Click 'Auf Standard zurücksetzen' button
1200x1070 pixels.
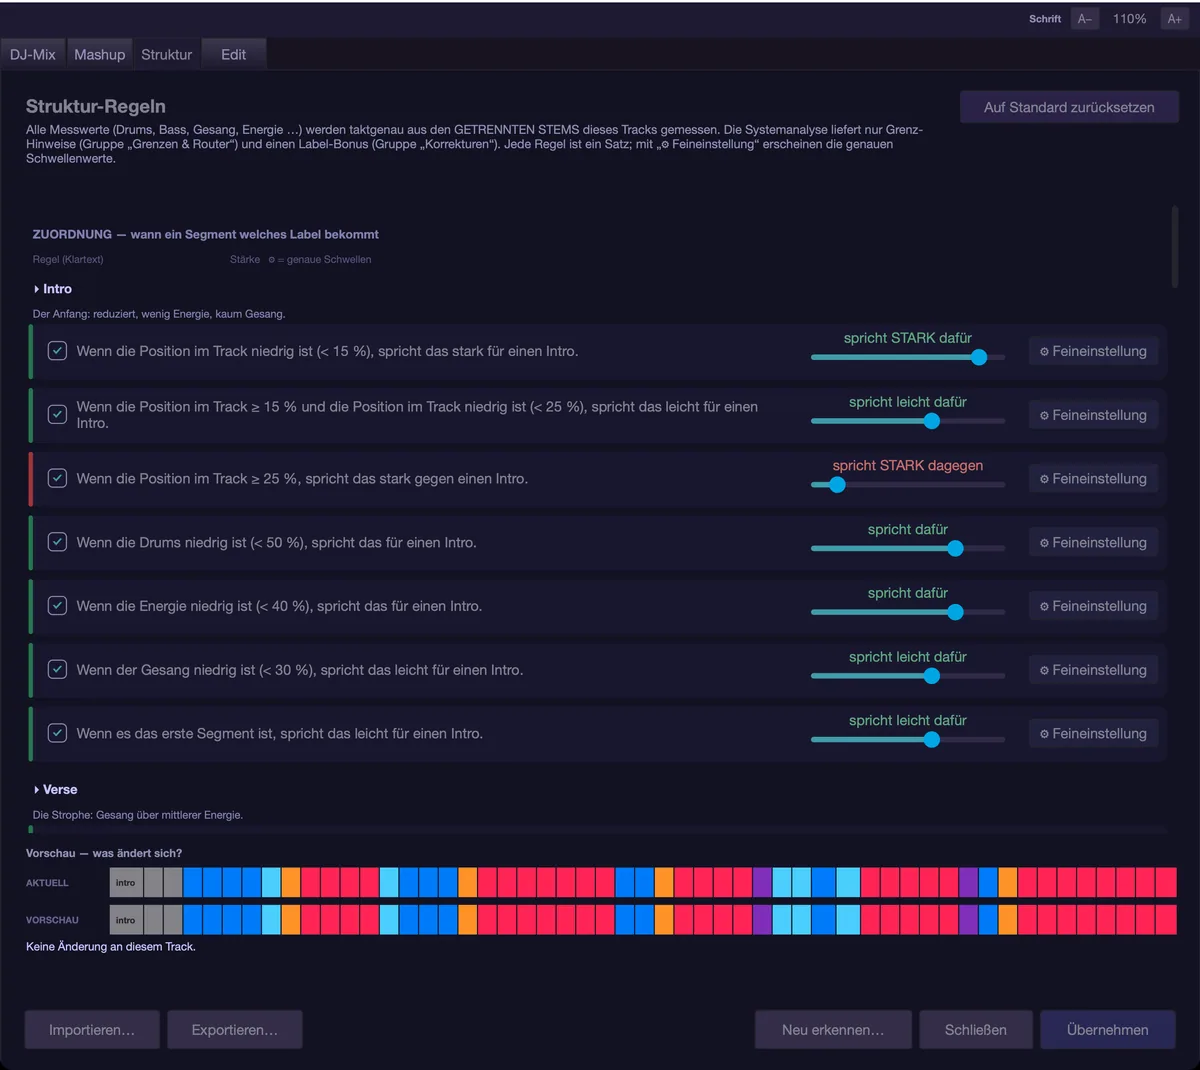pos(1069,107)
